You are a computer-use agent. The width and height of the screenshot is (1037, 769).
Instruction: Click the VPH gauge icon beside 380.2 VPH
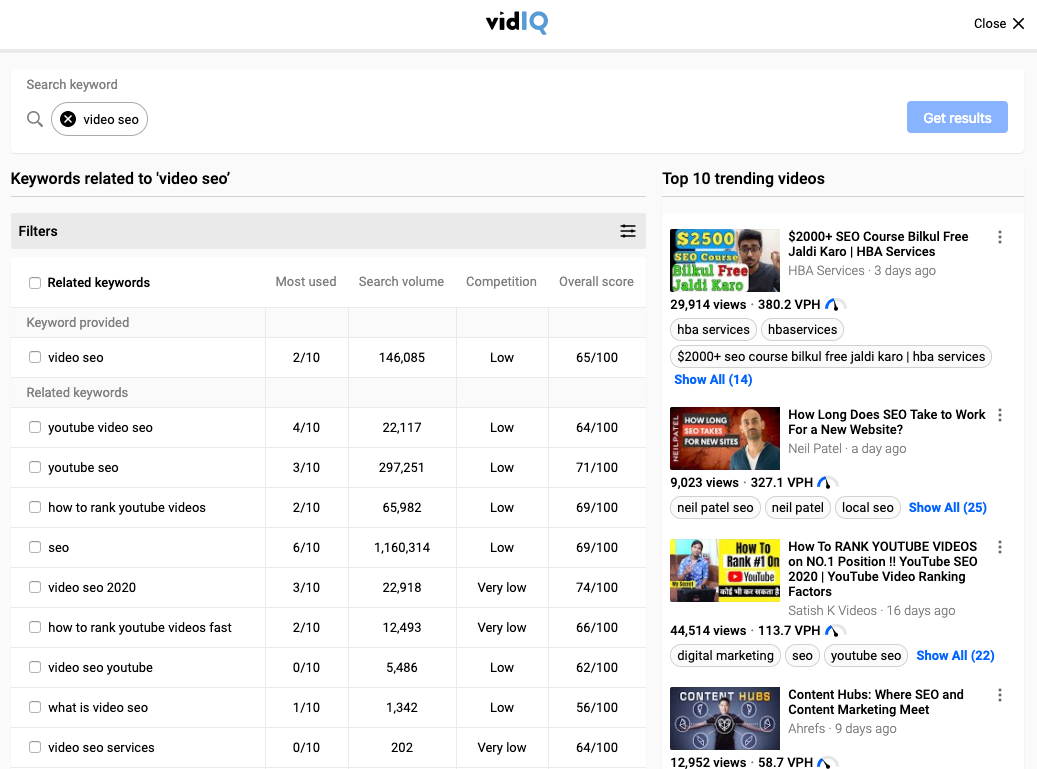tap(836, 304)
